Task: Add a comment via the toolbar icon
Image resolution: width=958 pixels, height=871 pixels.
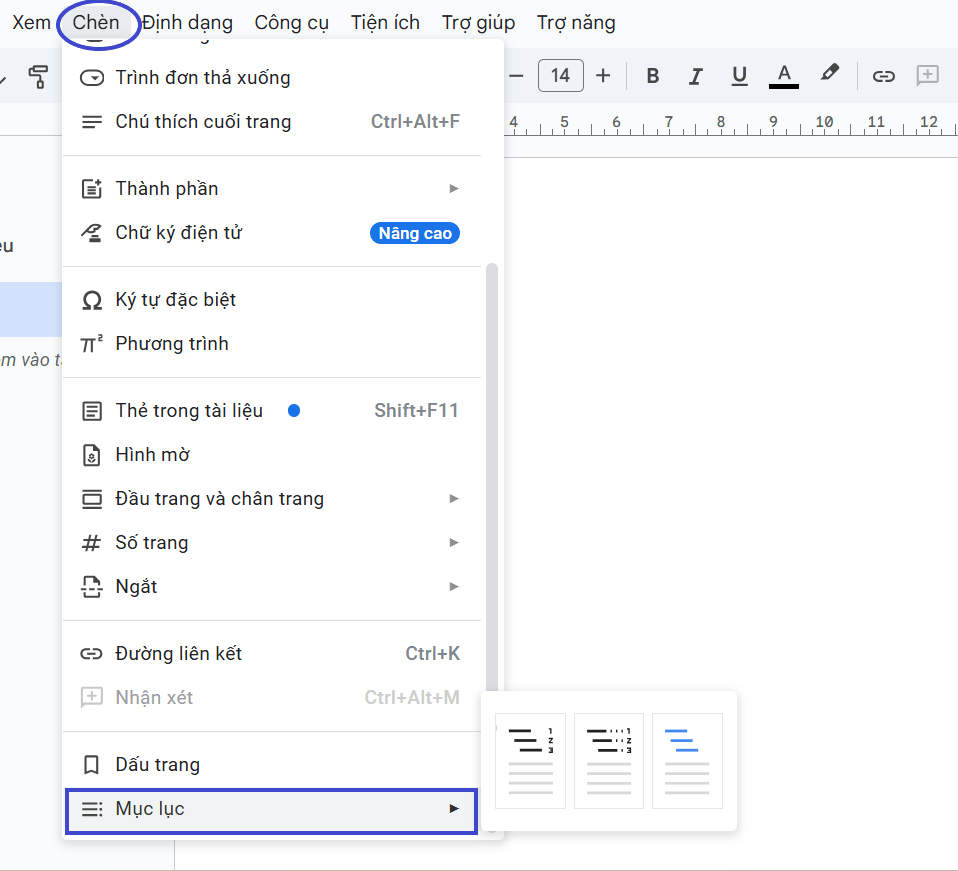Action: (927, 75)
